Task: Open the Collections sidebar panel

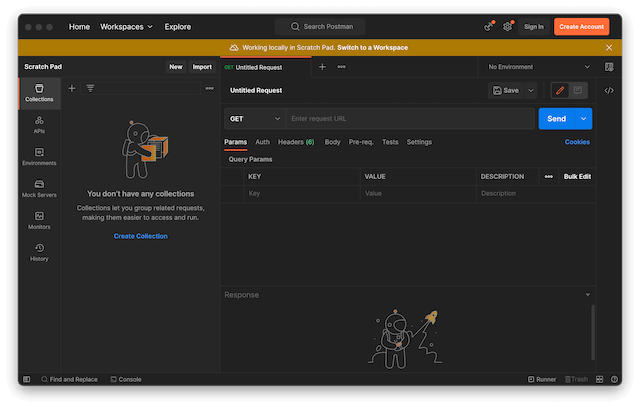Action: click(39, 93)
